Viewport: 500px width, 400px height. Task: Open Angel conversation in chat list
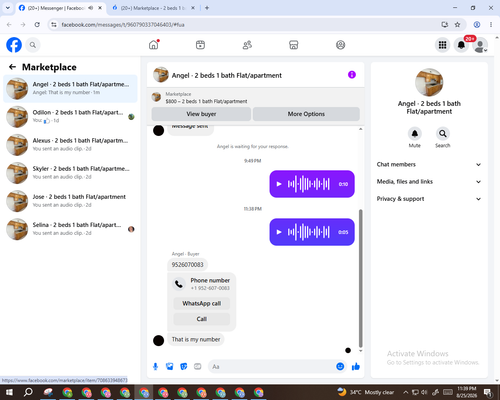pyautogui.click(x=70, y=89)
